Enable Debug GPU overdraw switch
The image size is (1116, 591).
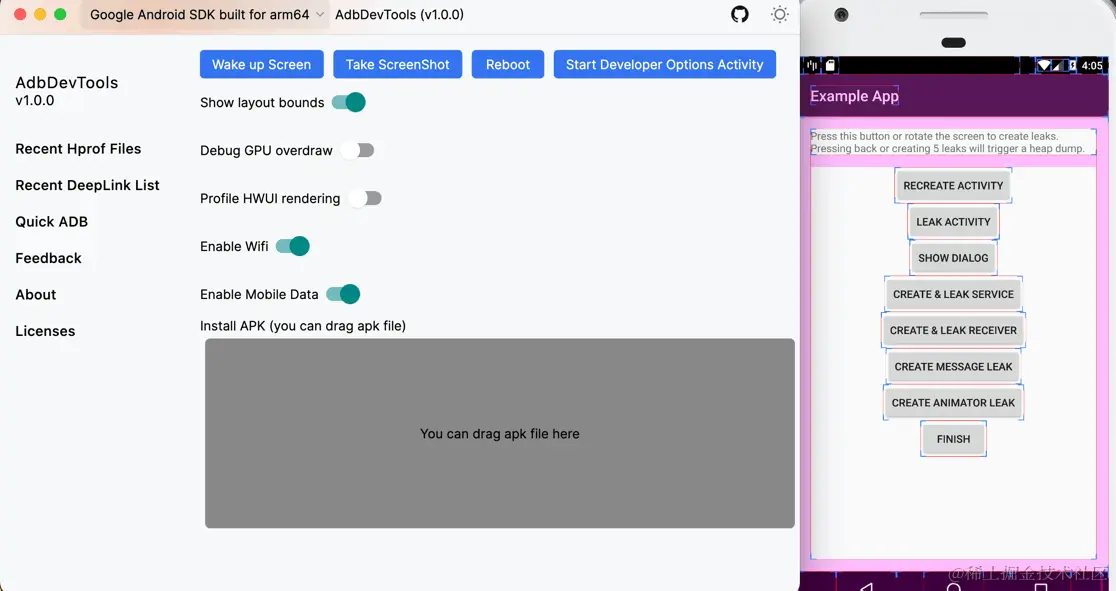pos(357,150)
